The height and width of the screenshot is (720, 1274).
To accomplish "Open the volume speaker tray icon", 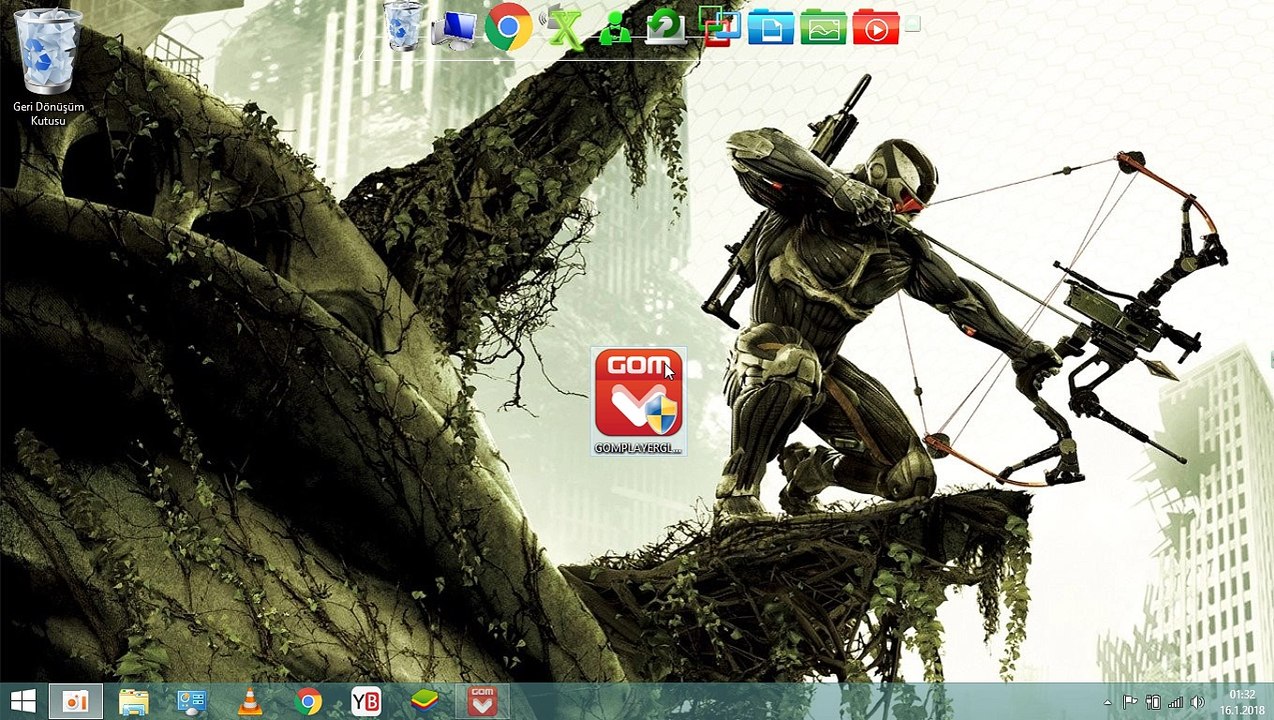I will 1197,702.
